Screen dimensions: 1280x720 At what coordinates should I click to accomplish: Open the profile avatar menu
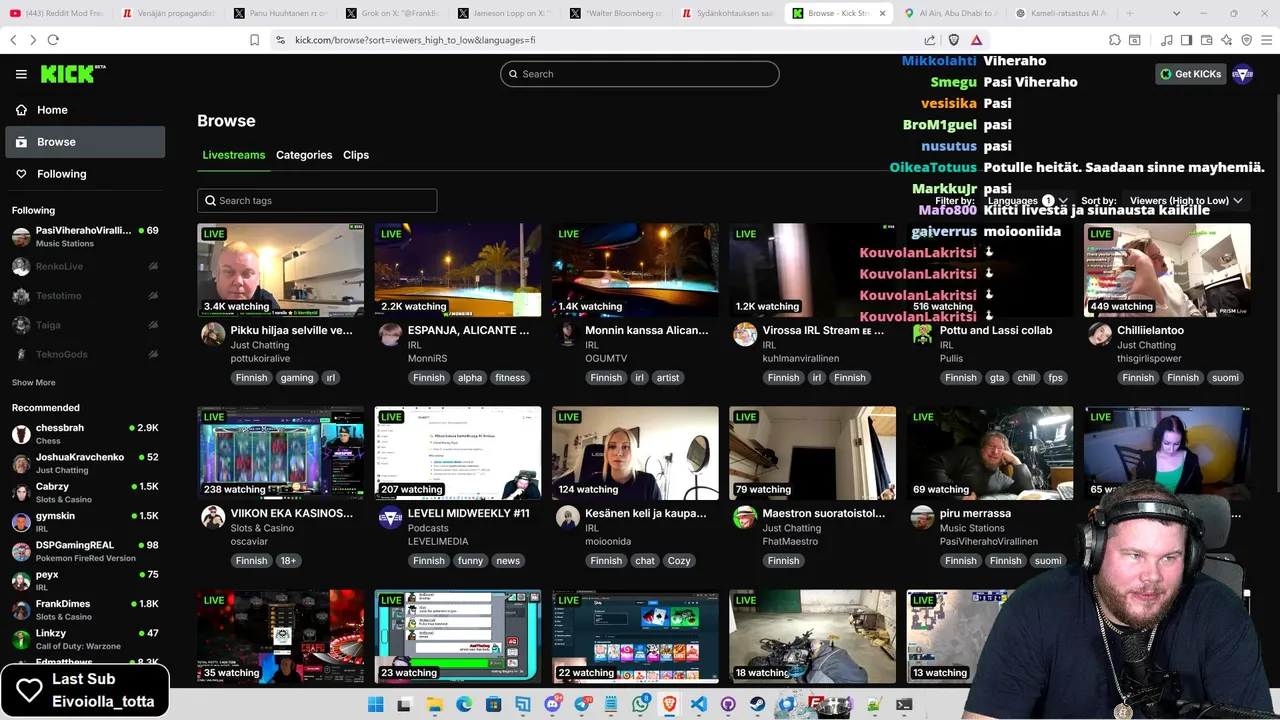1242,74
